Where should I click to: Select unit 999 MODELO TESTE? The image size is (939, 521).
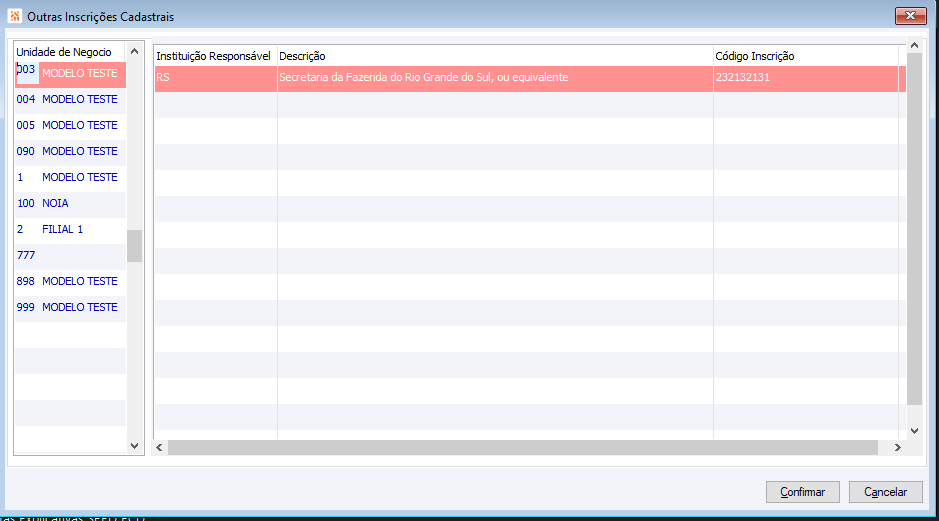(x=70, y=307)
